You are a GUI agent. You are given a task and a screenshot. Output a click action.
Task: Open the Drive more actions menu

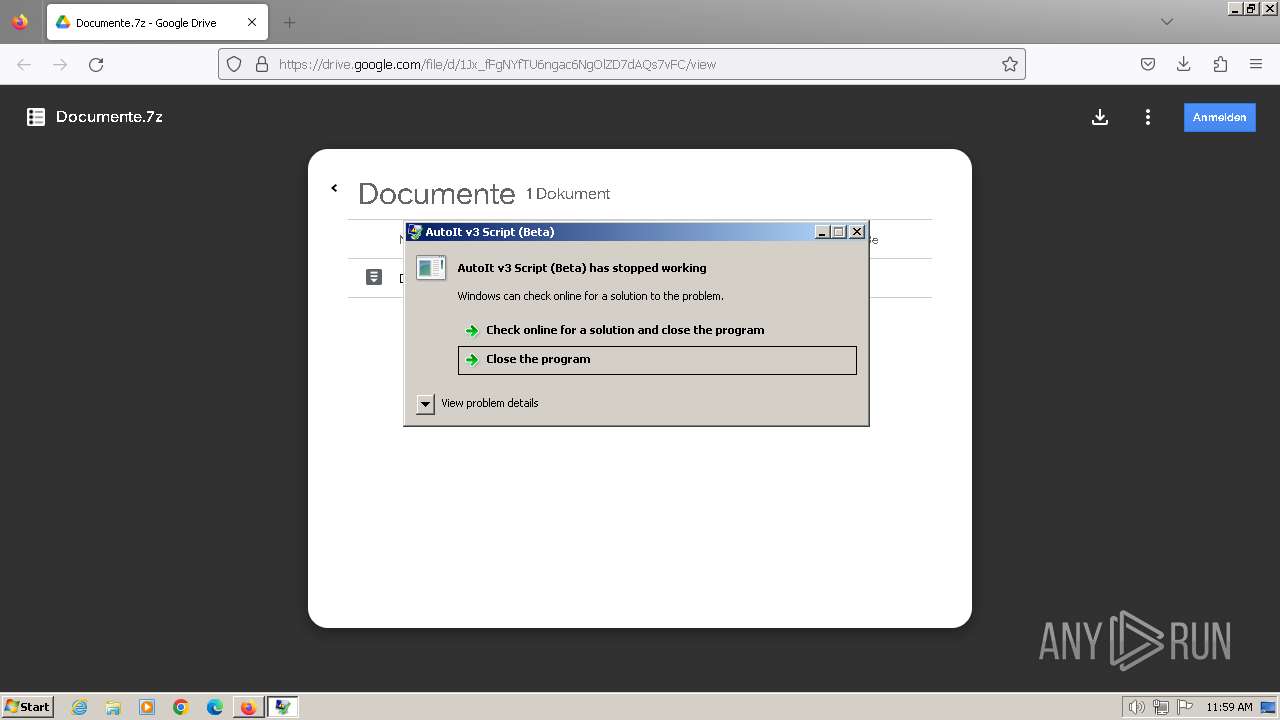point(1148,117)
